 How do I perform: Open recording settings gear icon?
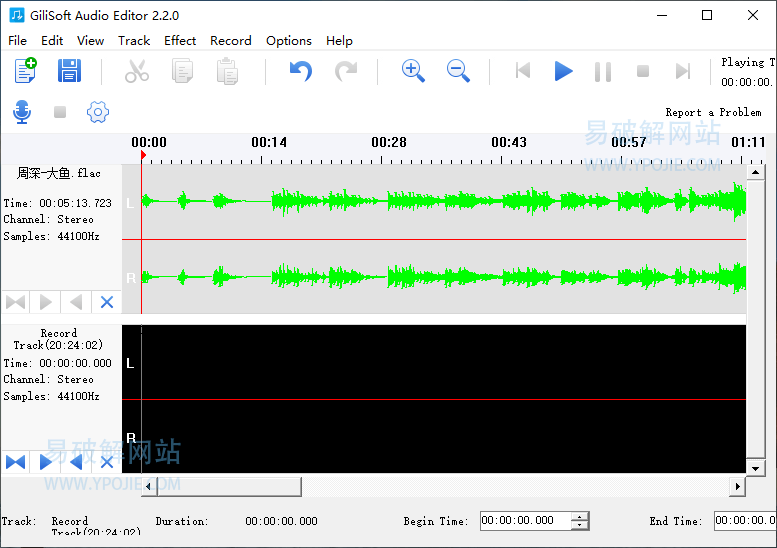(x=97, y=112)
